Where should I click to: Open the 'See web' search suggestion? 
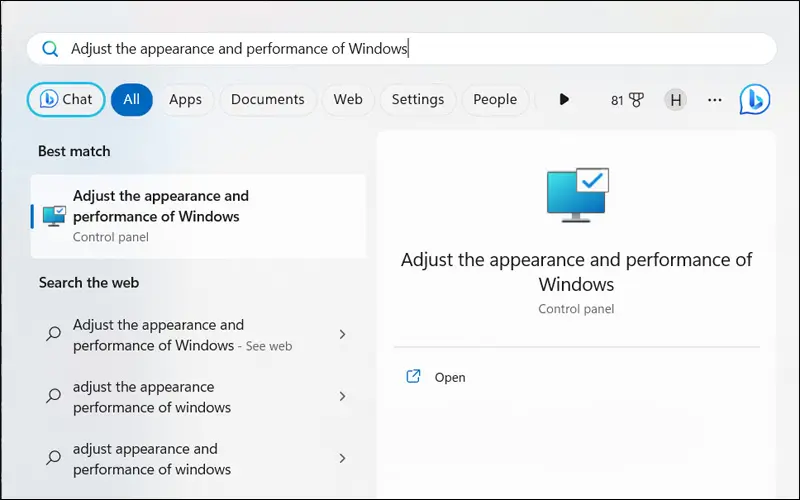(198, 335)
